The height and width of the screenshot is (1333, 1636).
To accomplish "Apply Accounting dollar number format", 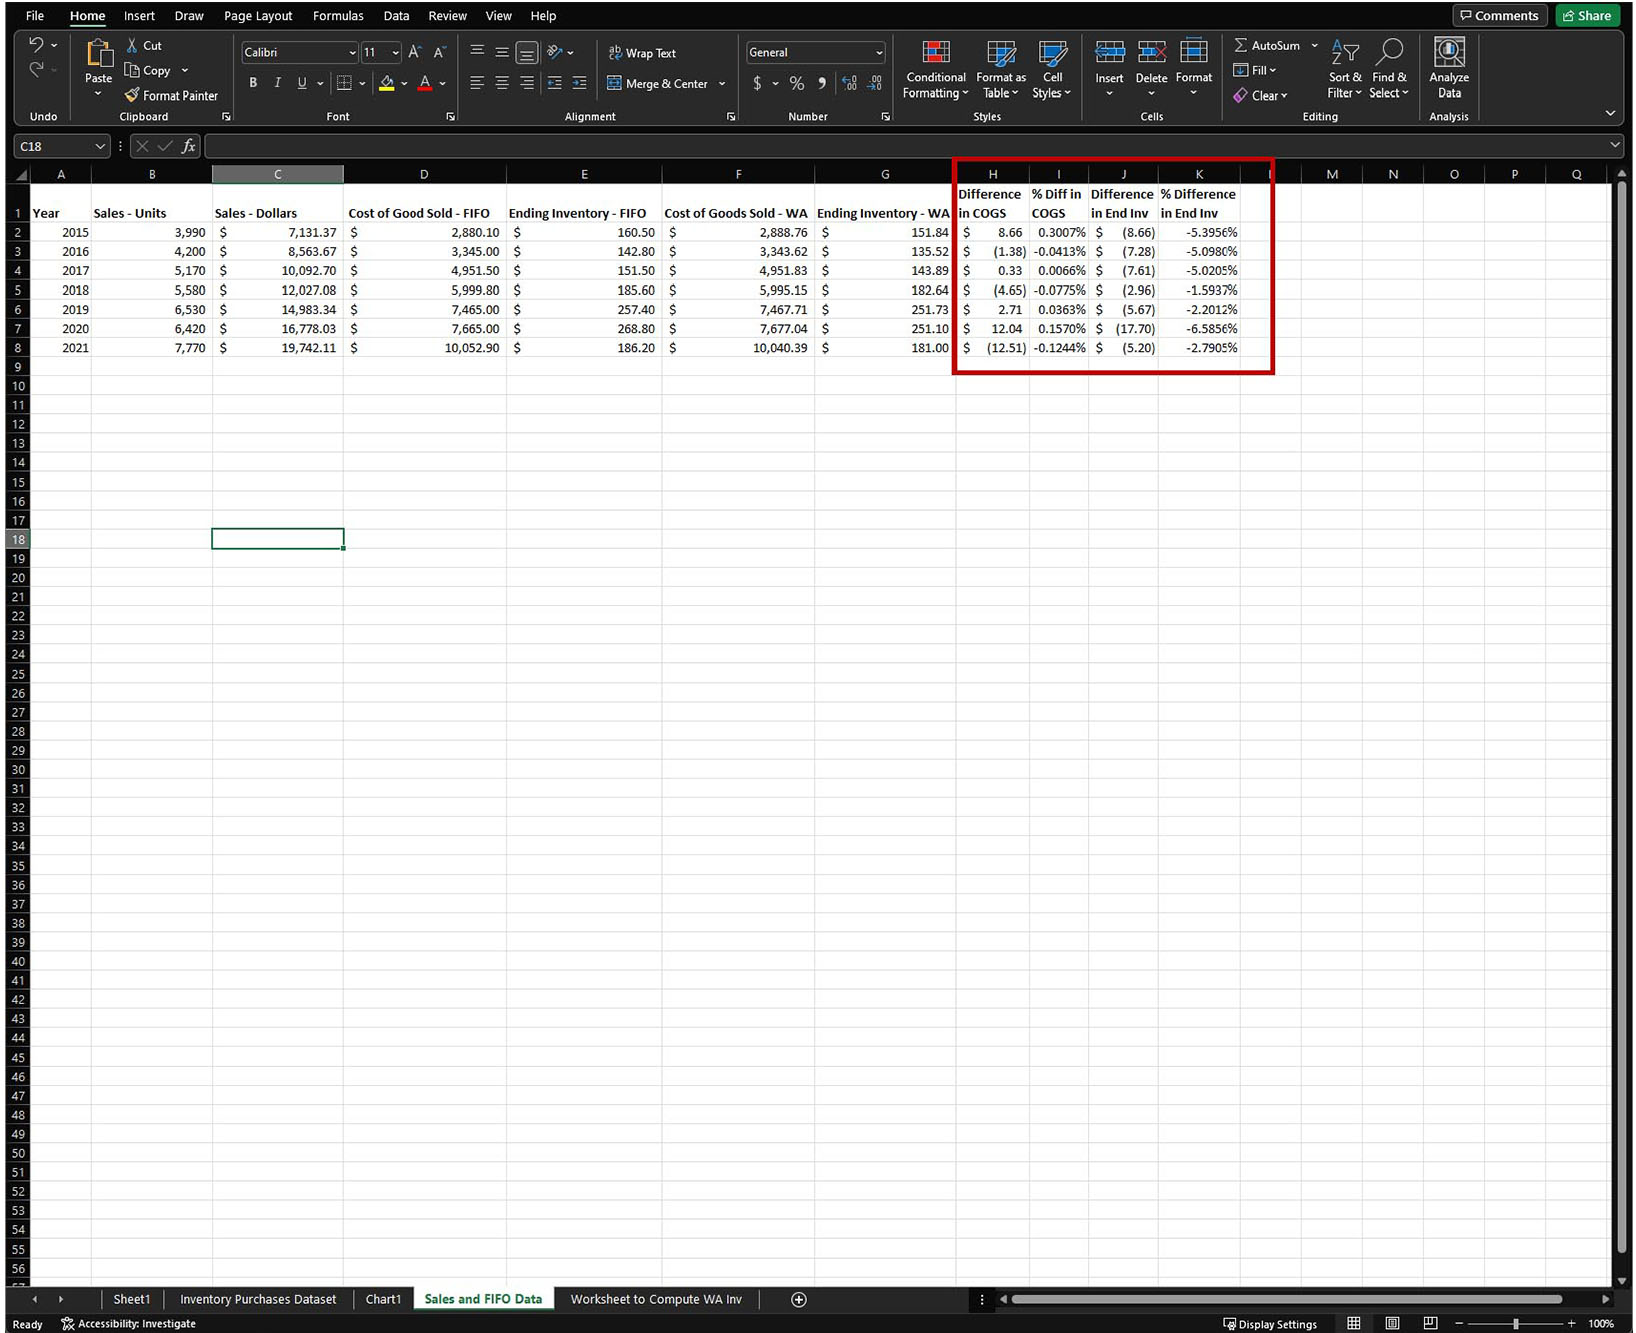I will pyautogui.click(x=757, y=83).
